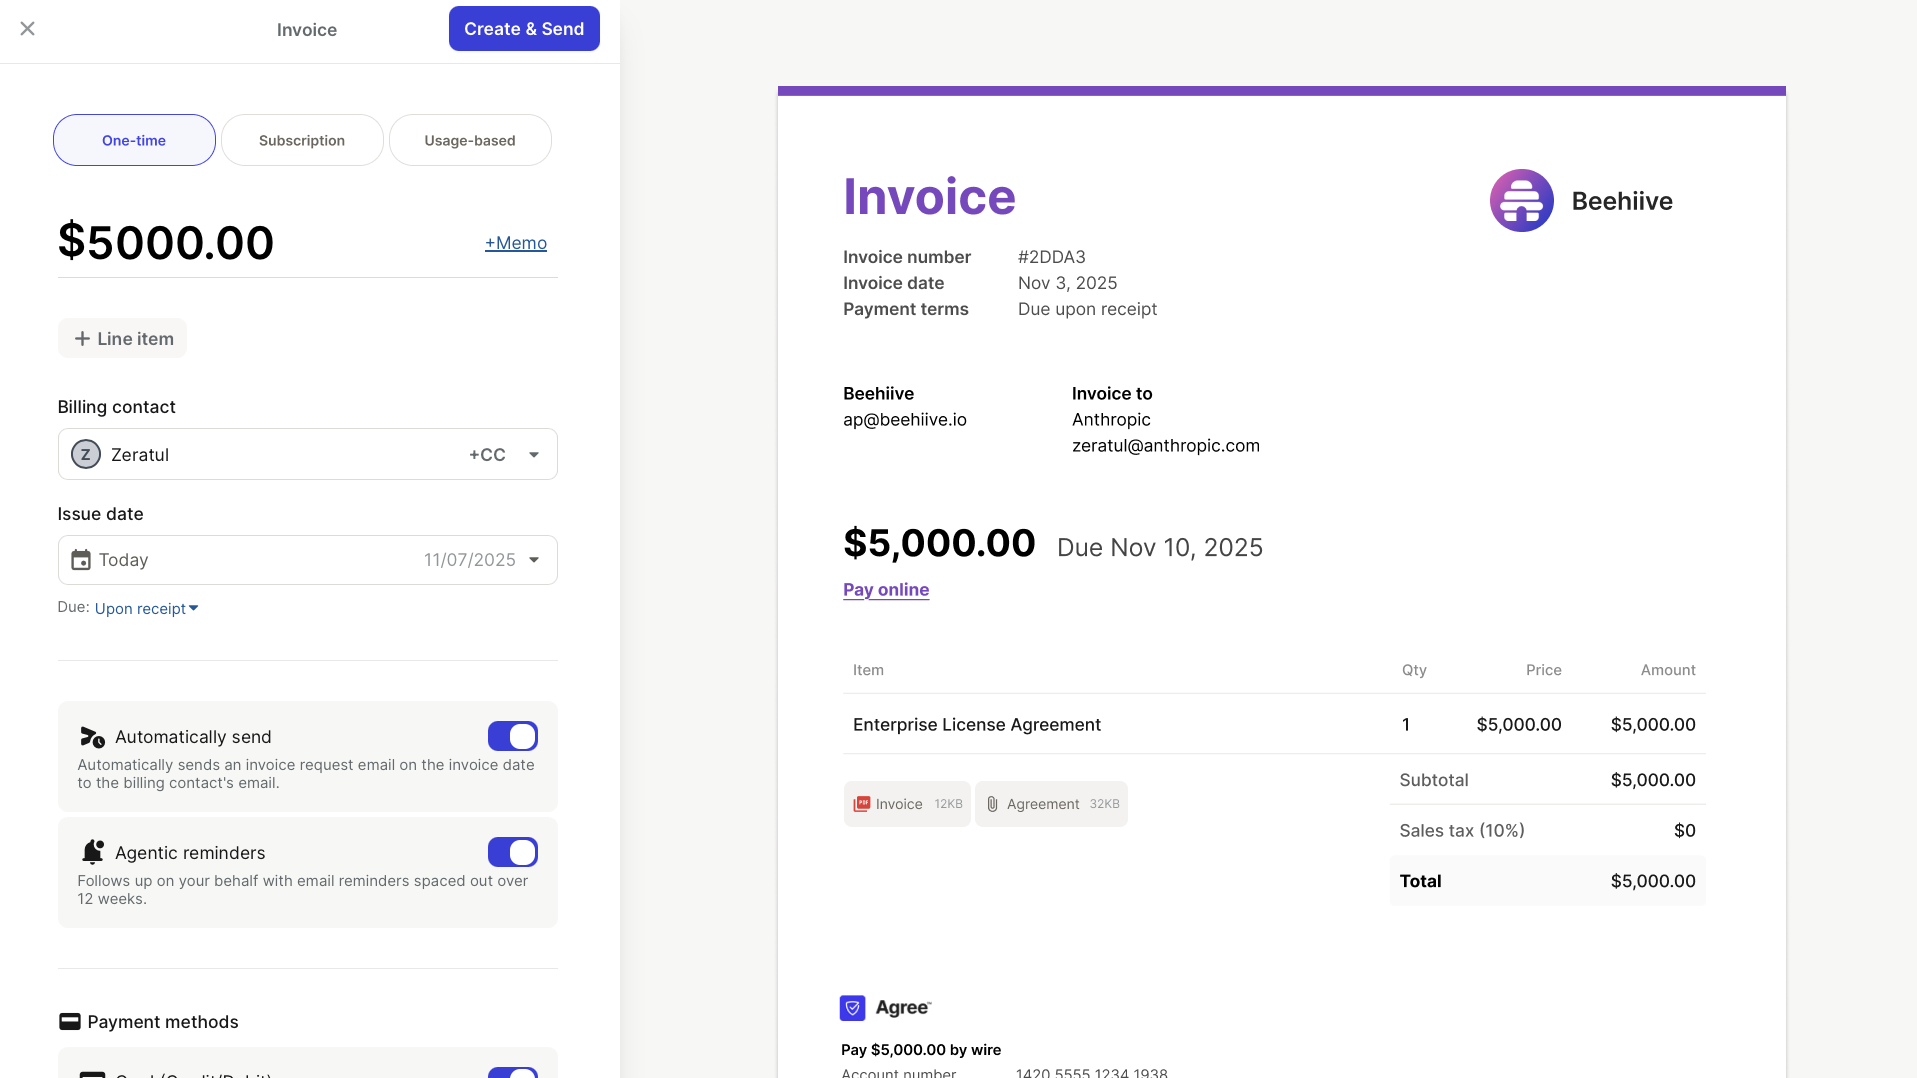Click the Subtotal row label

click(1434, 780)
